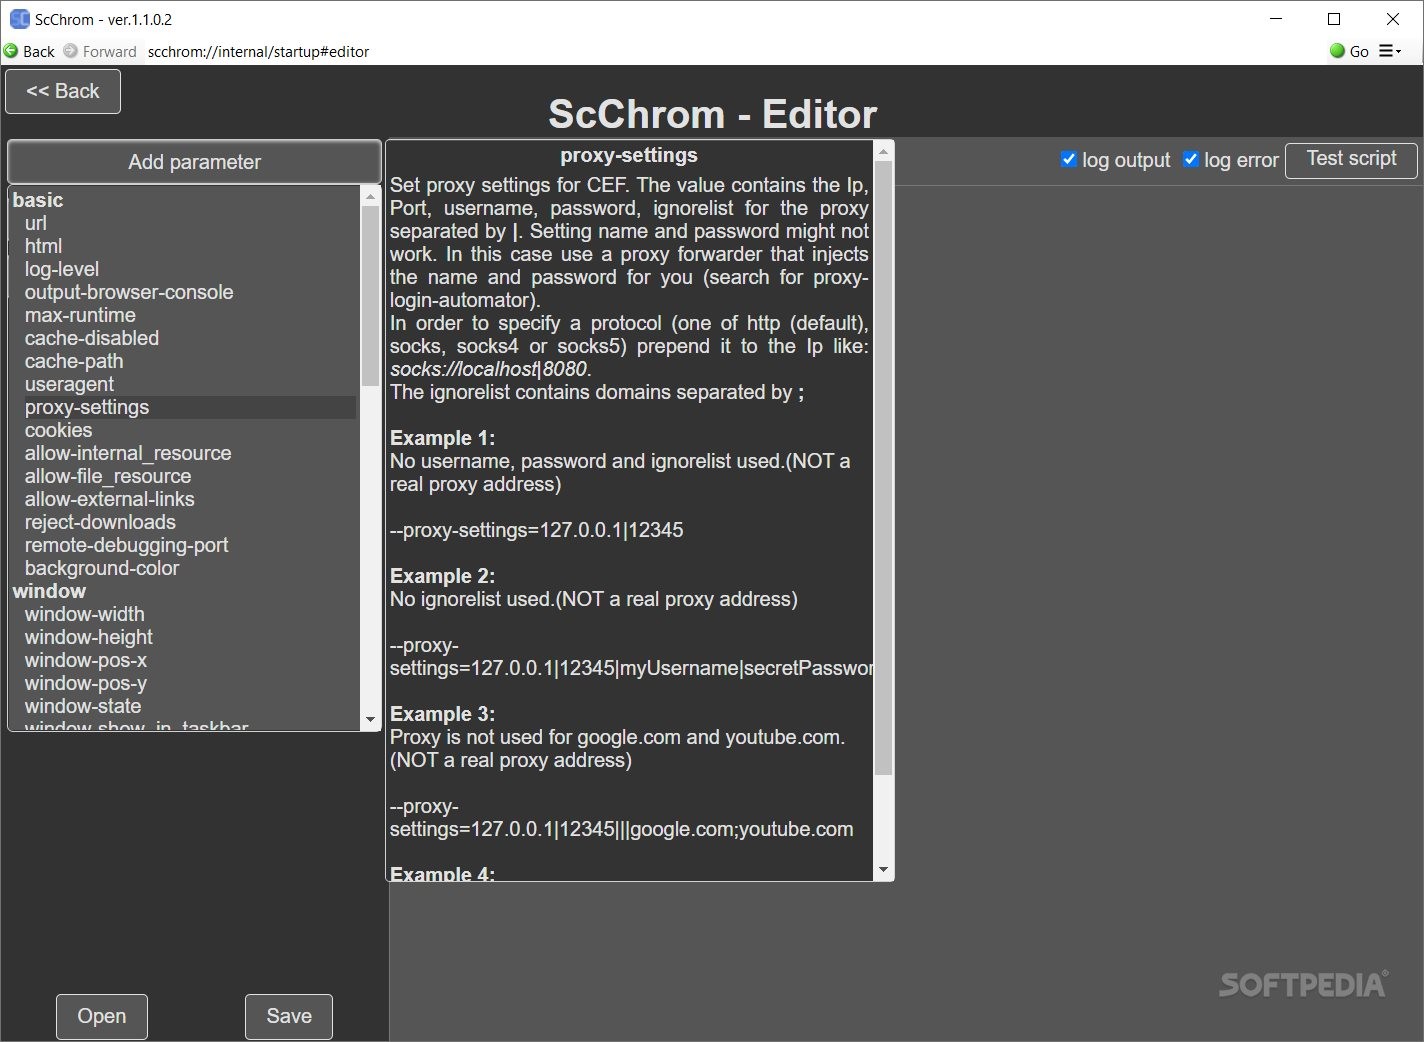
Task: Click the Test script button
Action: click(1351, 159)
